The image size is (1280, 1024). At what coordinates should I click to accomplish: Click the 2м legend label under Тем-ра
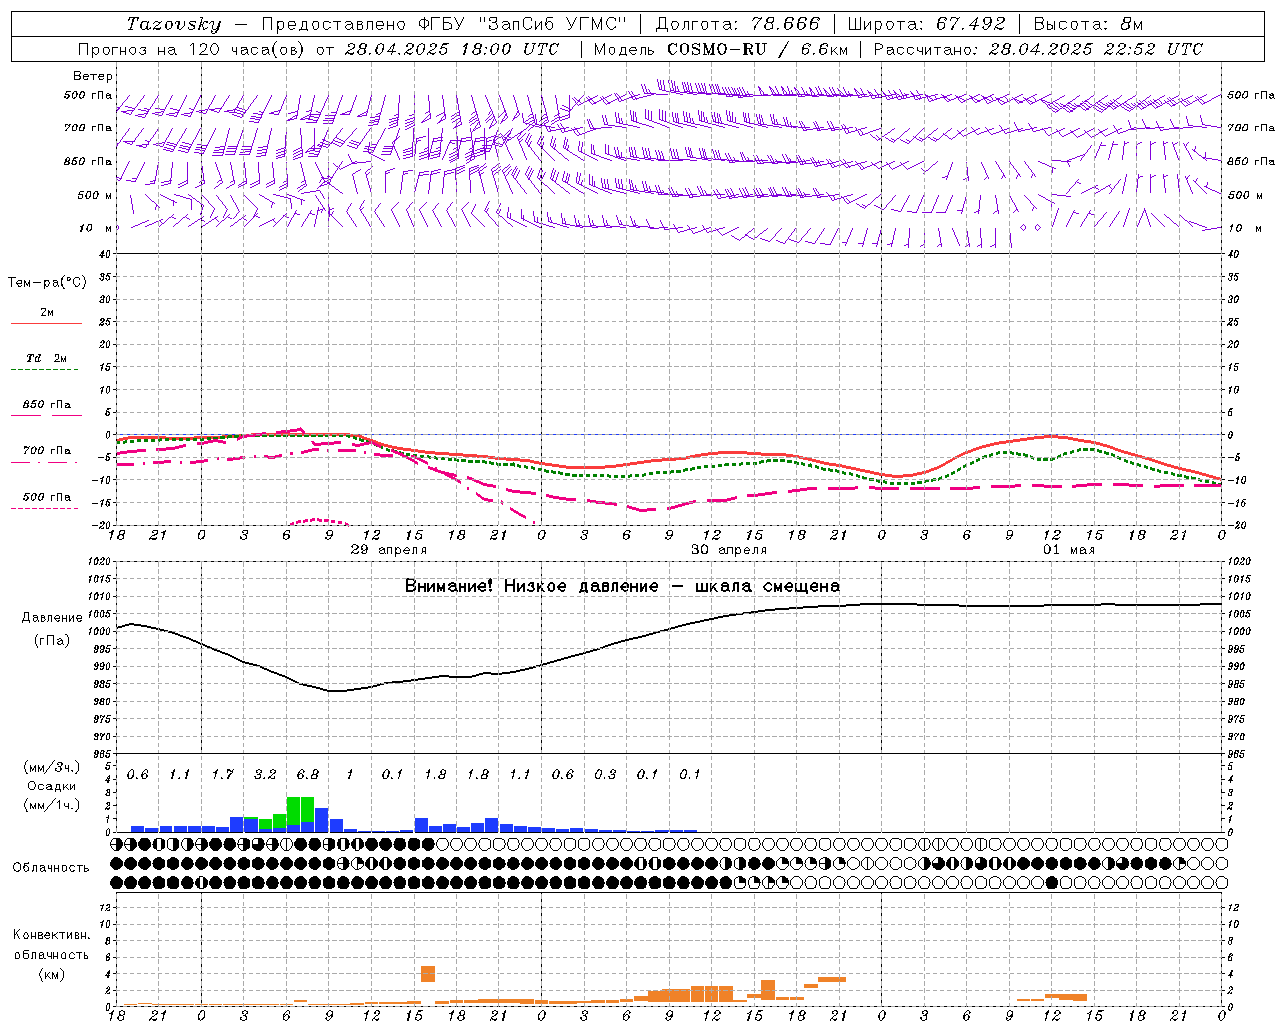pos(47,313)
